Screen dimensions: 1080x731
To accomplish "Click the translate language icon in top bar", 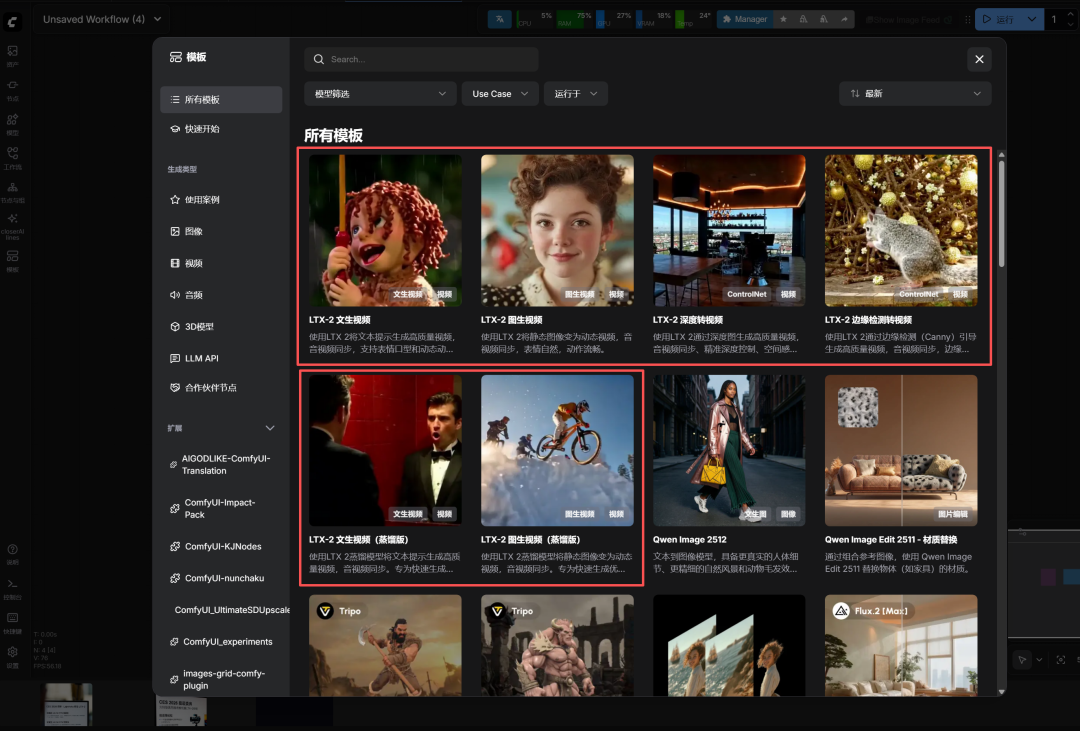I will (499, 19).
